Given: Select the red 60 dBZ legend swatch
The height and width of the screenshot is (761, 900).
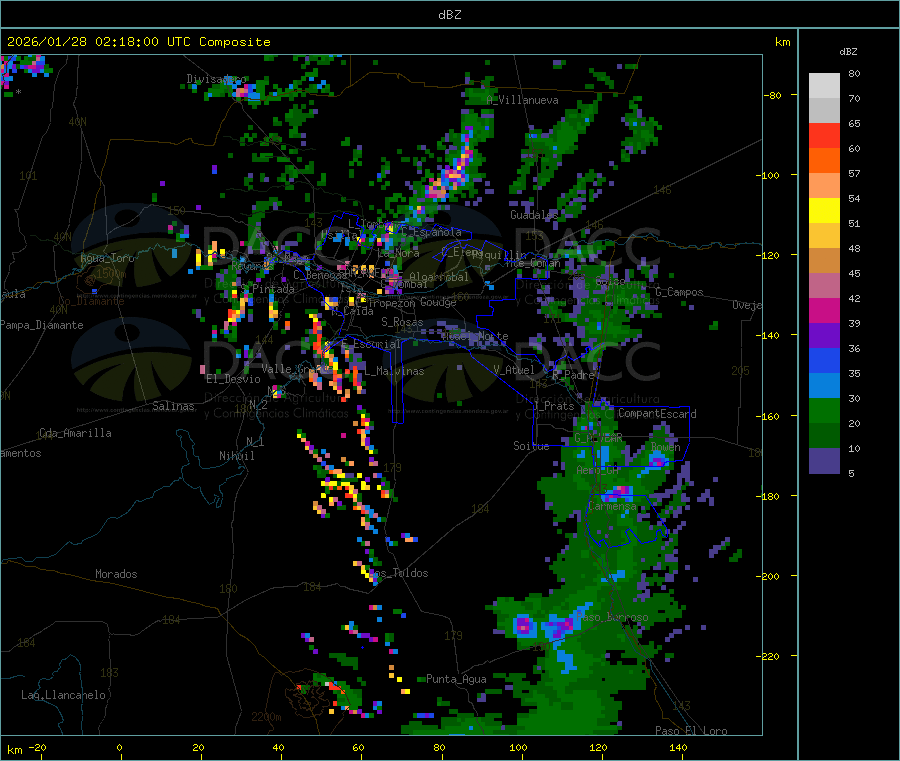Looking at the screenshot, I should (x=824, y=135).
